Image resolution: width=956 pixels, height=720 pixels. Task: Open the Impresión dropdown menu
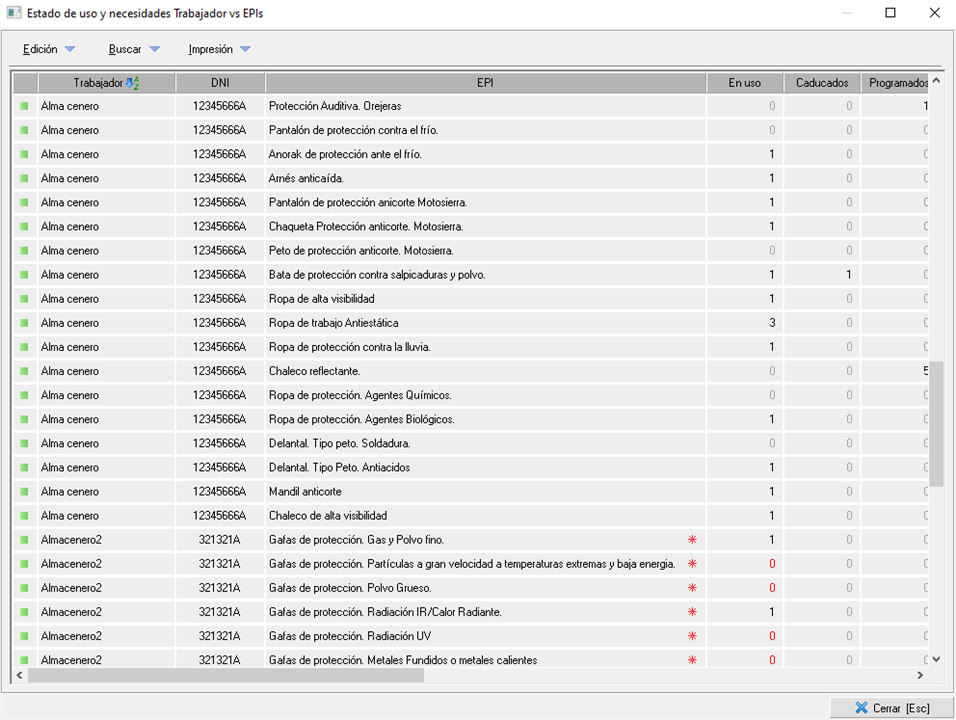coord(219,49)
